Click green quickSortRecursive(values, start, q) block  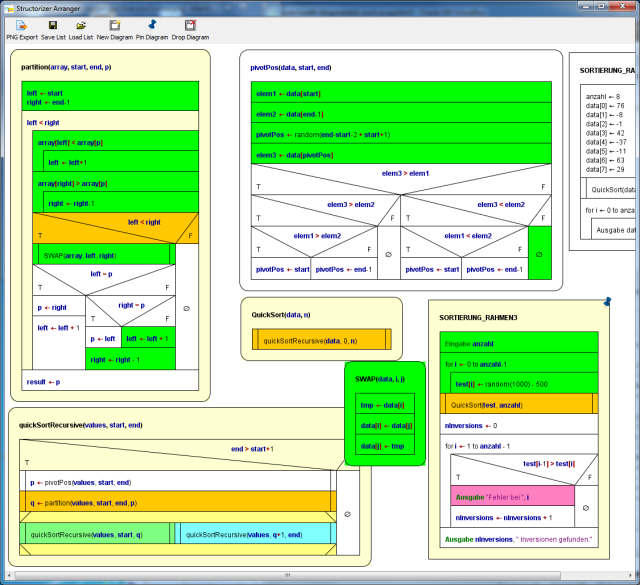[97, 533]
